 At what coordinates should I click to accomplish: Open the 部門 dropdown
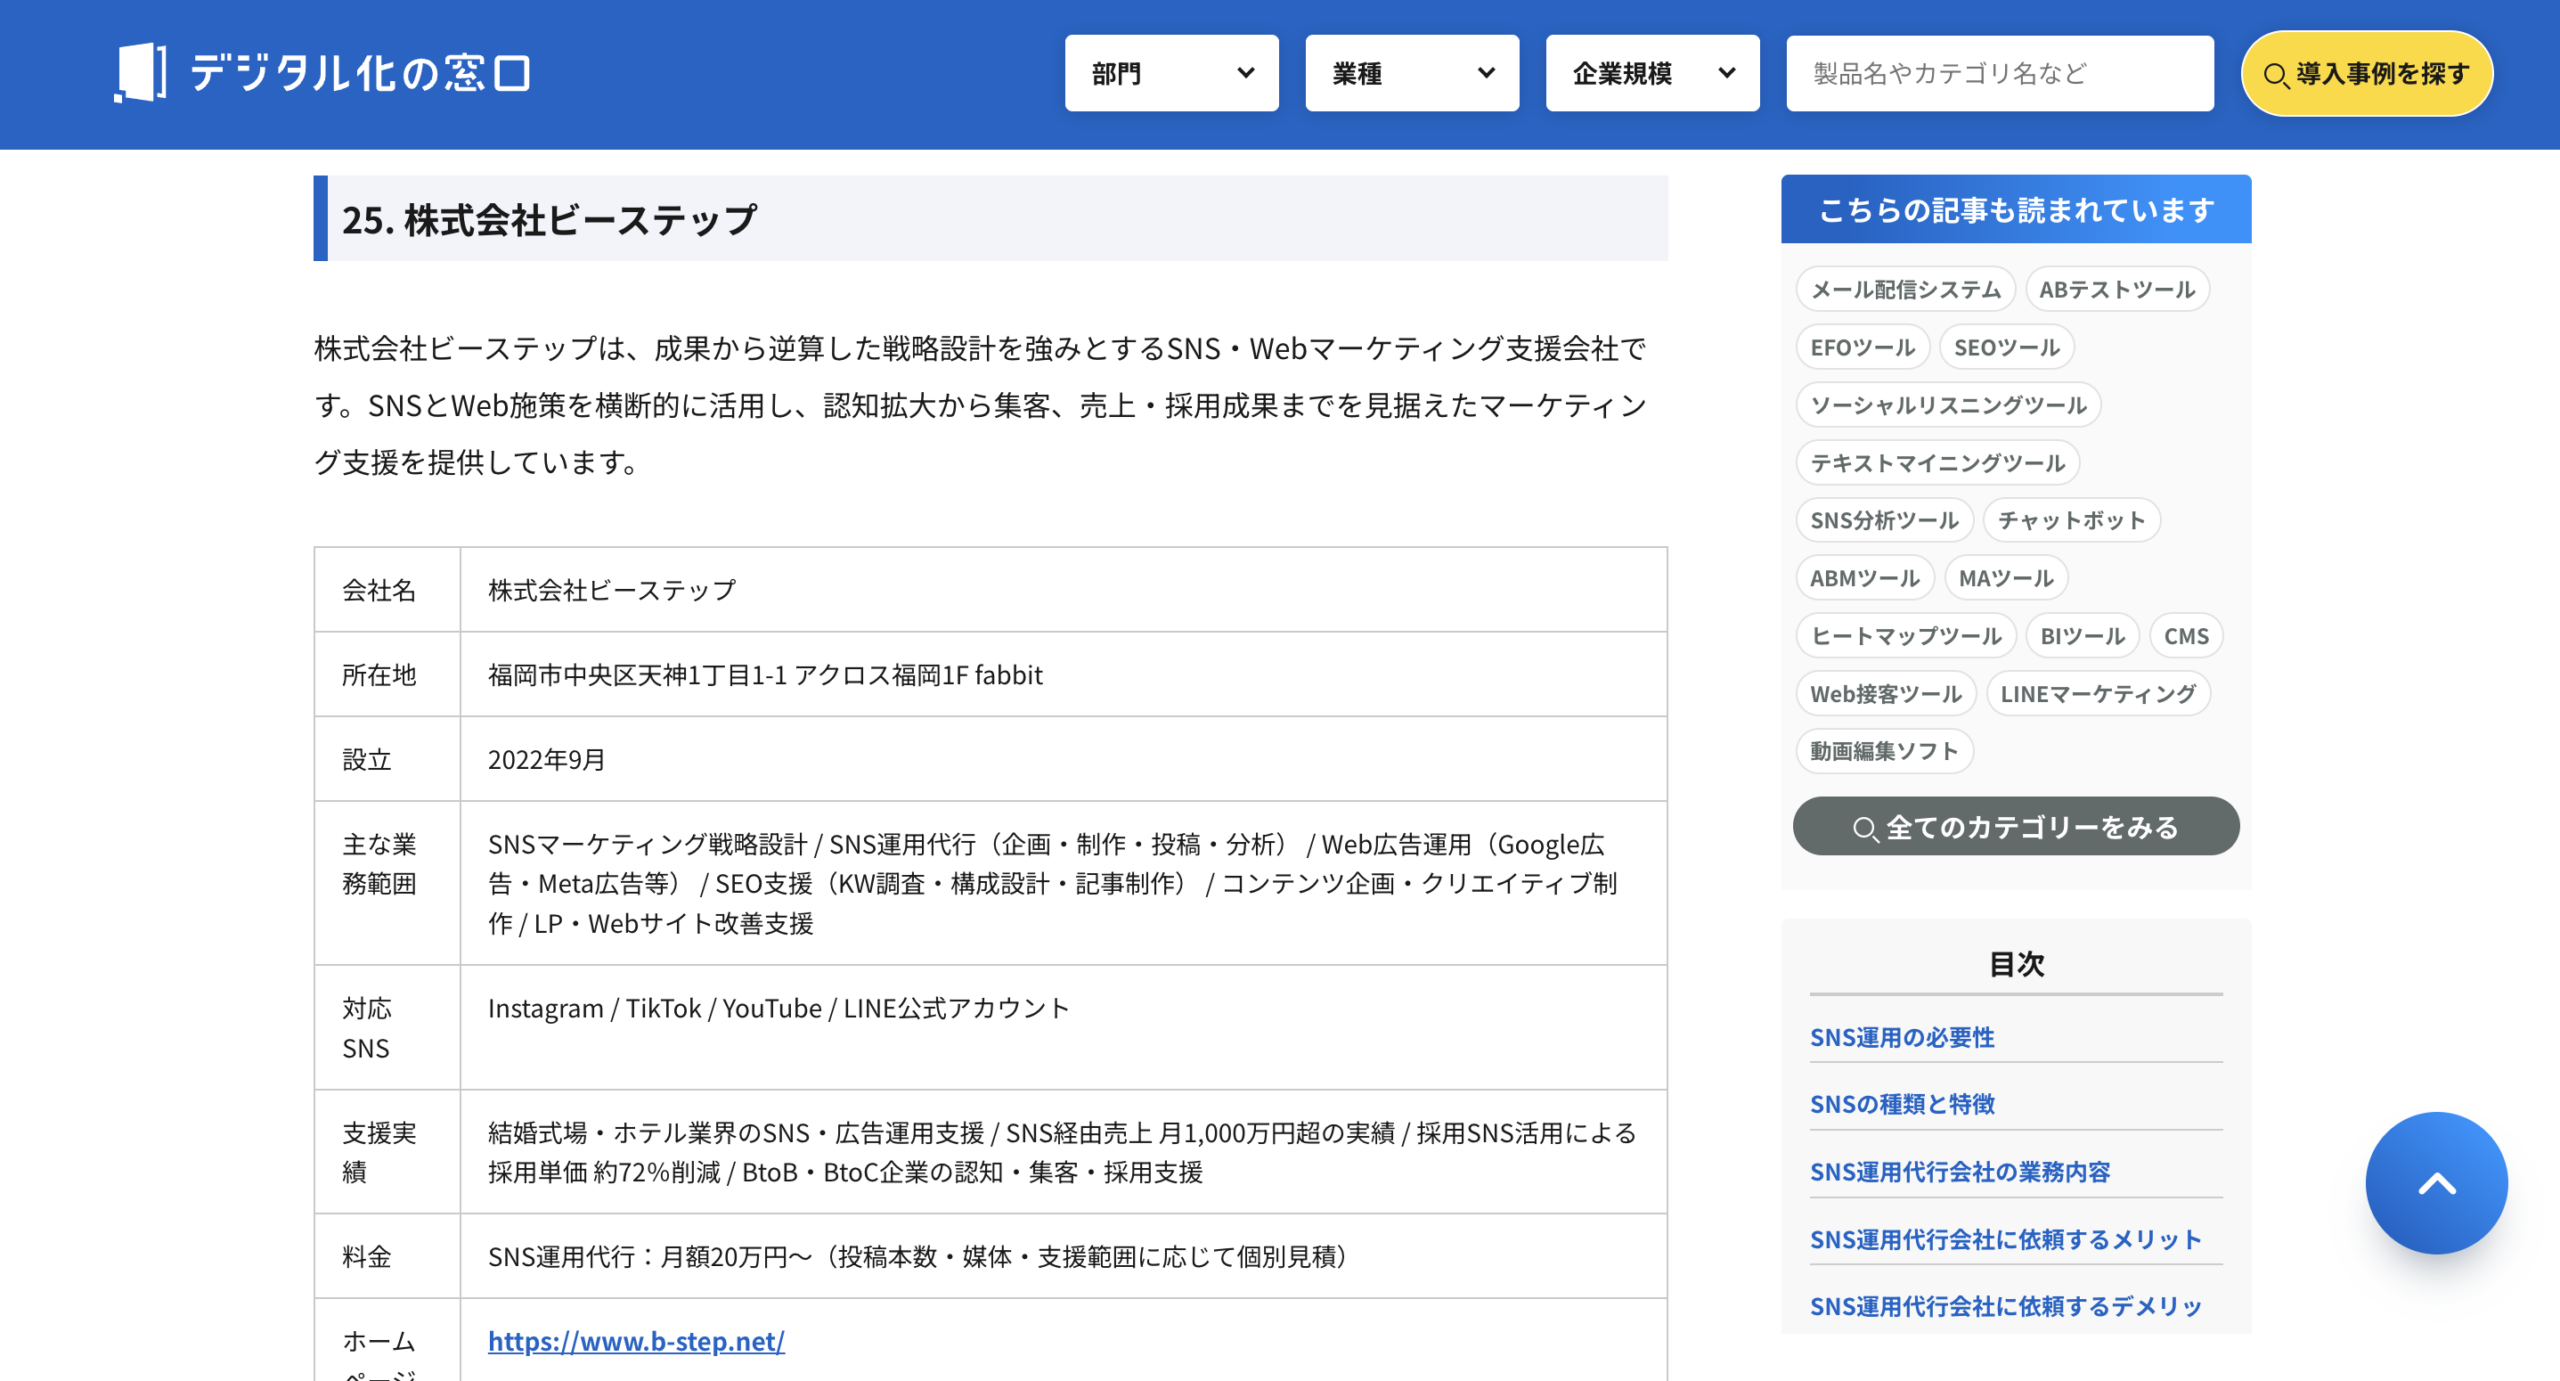tap(1171, 73)
